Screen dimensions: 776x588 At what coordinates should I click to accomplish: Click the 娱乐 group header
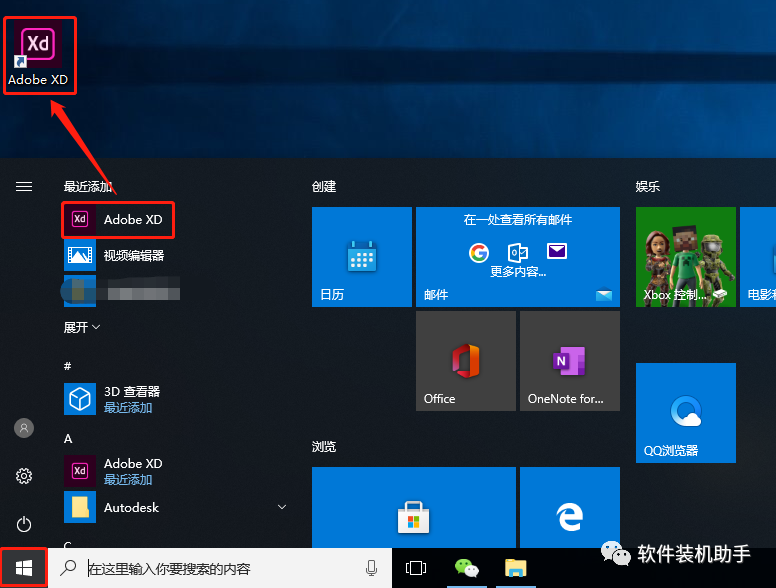[648, 186]
